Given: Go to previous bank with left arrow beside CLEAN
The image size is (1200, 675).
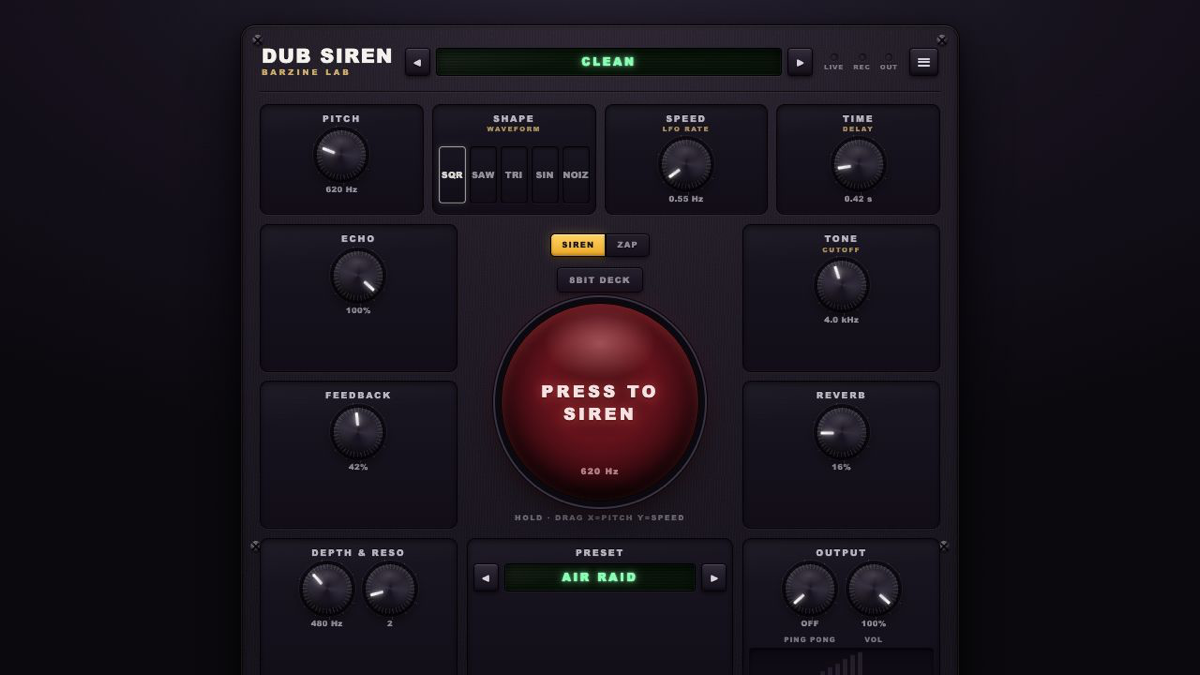Looking at the screenshot, I should (x=417, y=62).
